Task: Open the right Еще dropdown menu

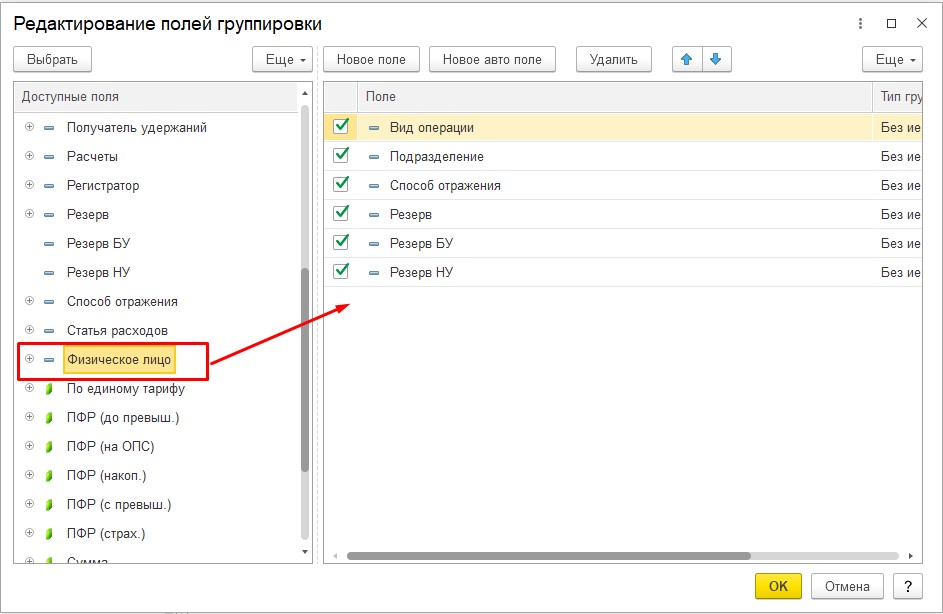Action: click(892, 60)
